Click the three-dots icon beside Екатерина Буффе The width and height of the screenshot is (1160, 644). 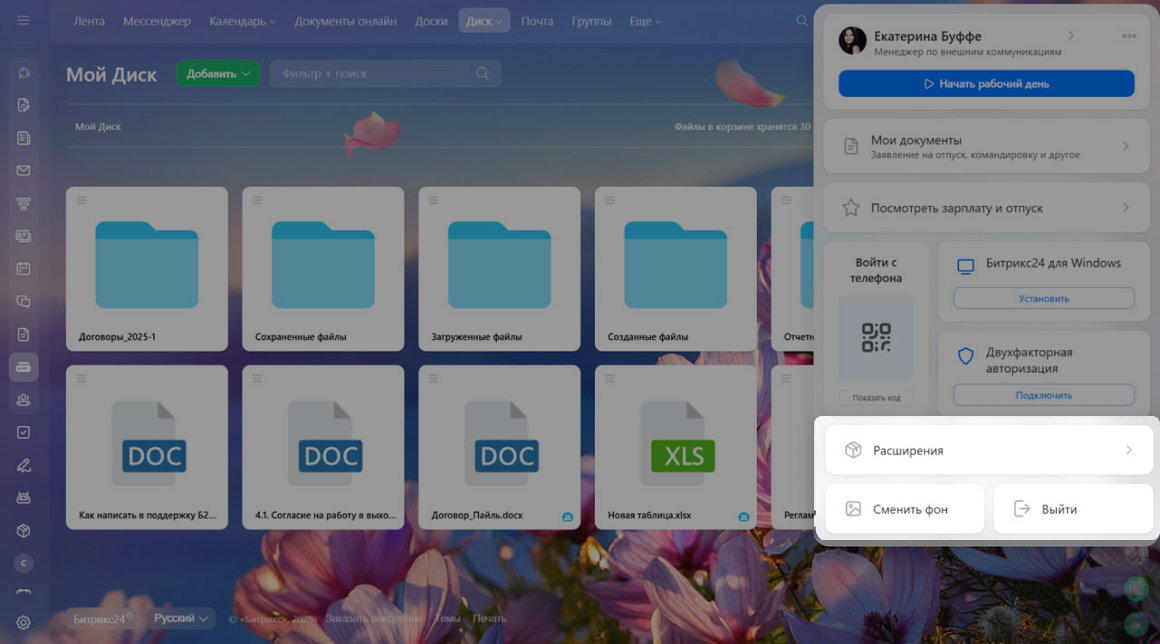point(1129,36)
